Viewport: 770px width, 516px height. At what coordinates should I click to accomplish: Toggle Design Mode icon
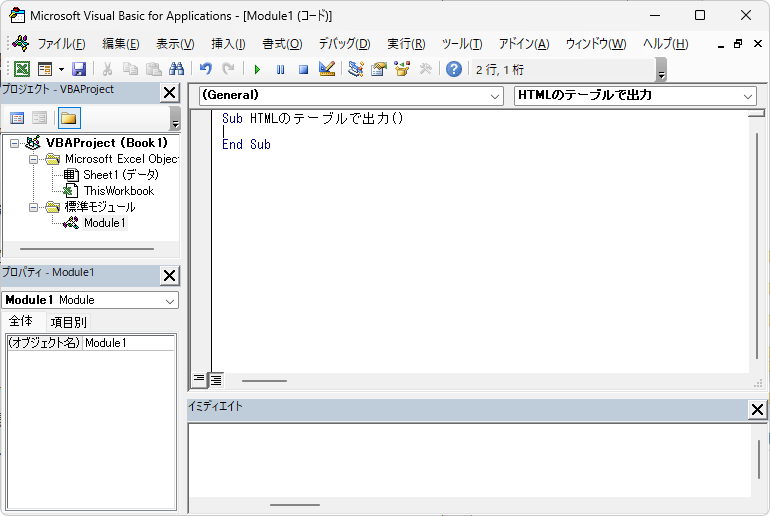327,69
